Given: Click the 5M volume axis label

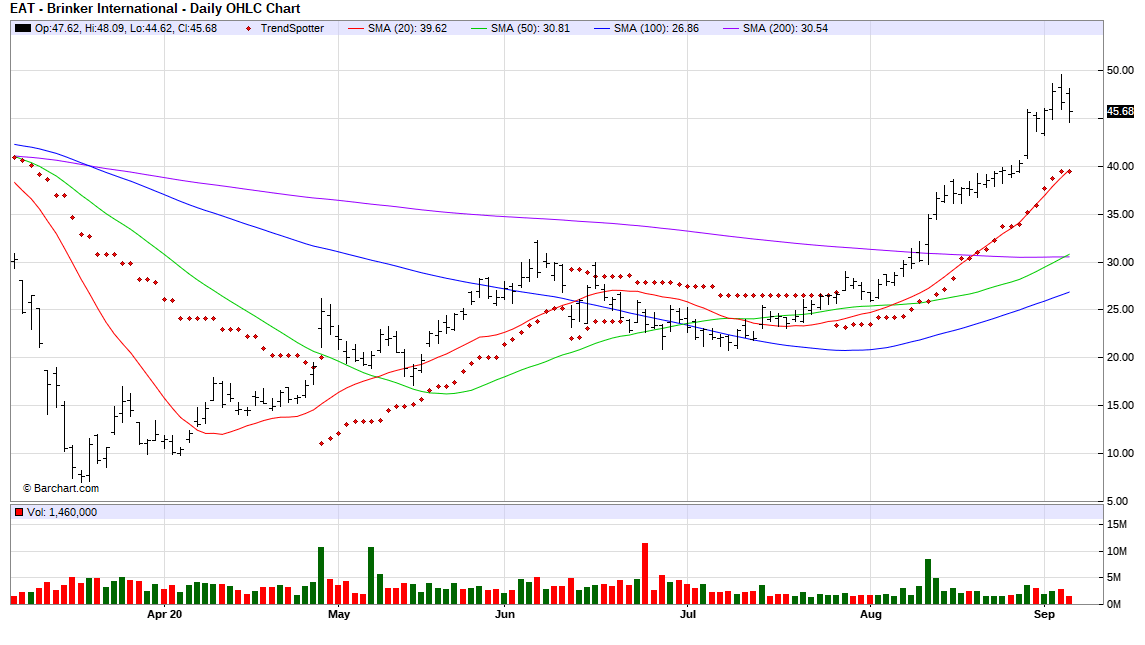Looking at the screenshot, I should coord(1114,578).
